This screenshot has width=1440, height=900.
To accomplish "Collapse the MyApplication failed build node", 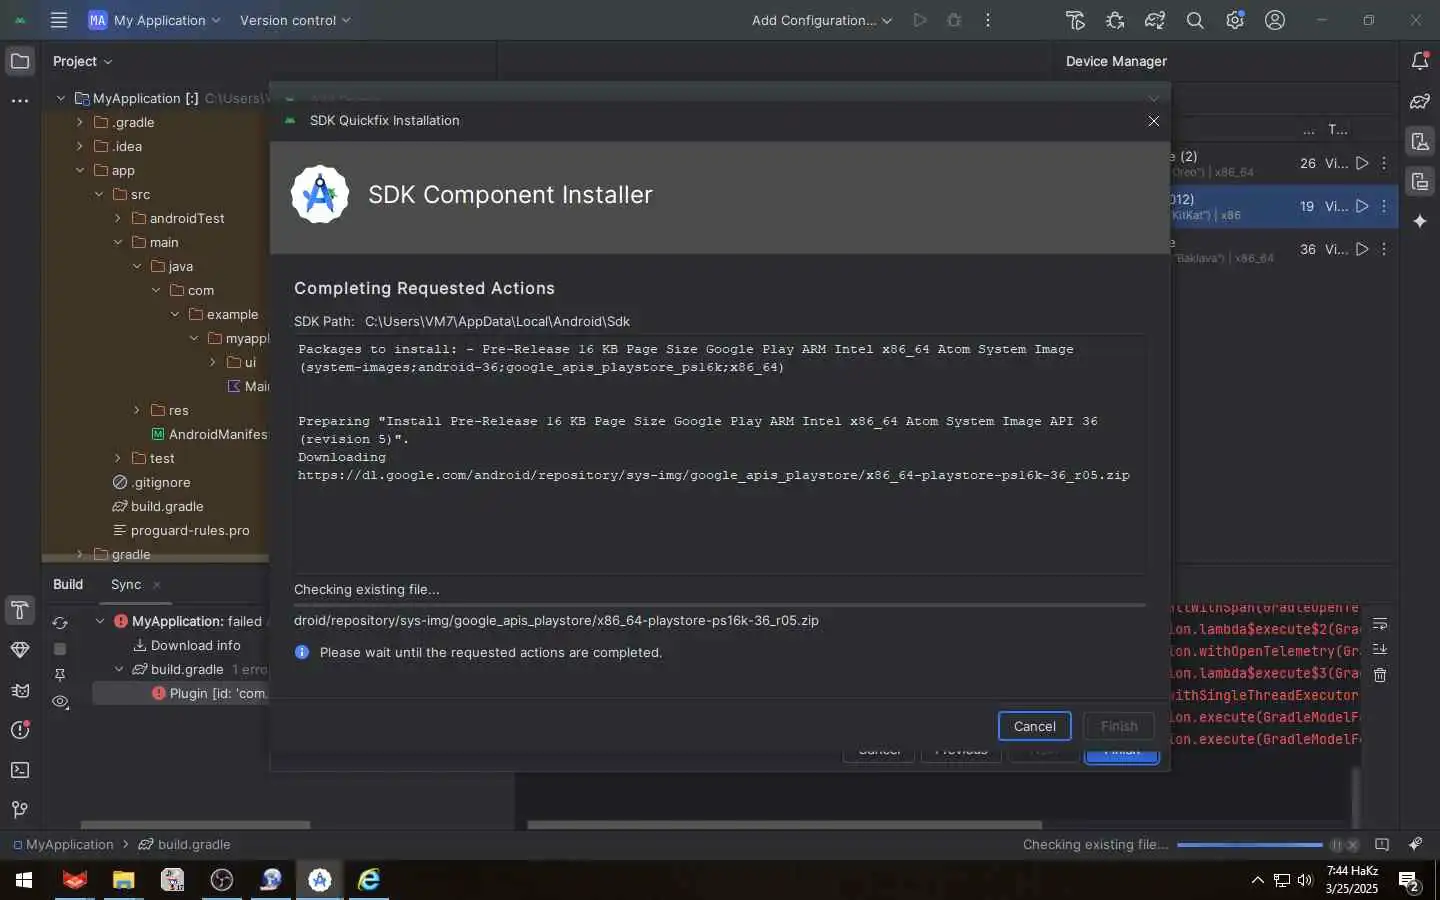I will pos(100,621).
